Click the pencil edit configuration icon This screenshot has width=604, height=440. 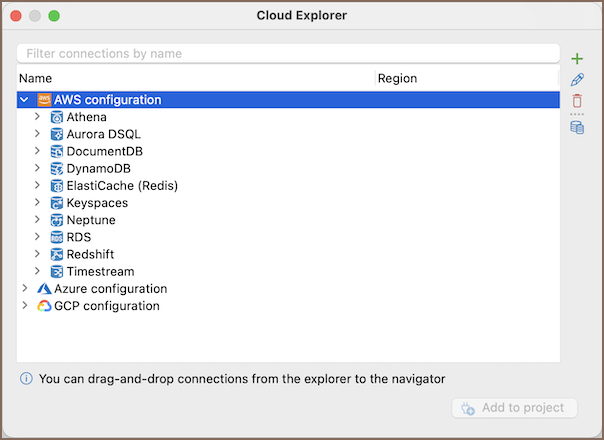(x=577, y=80)
